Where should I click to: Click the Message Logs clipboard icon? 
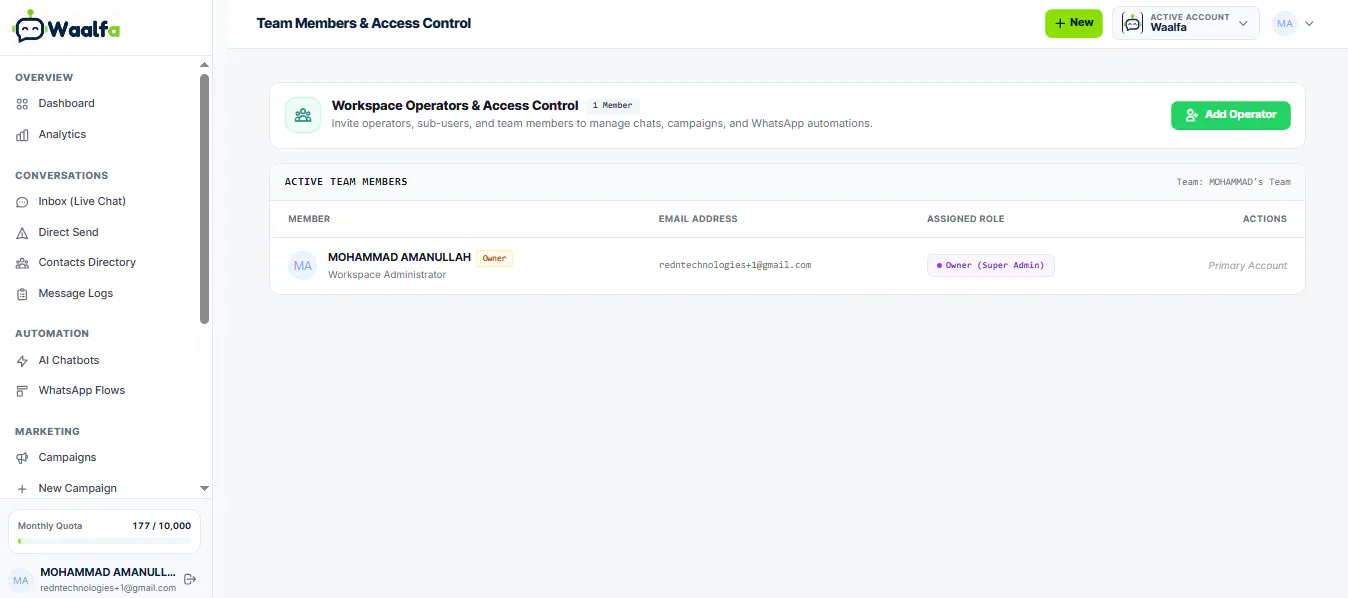click(22, 294)
